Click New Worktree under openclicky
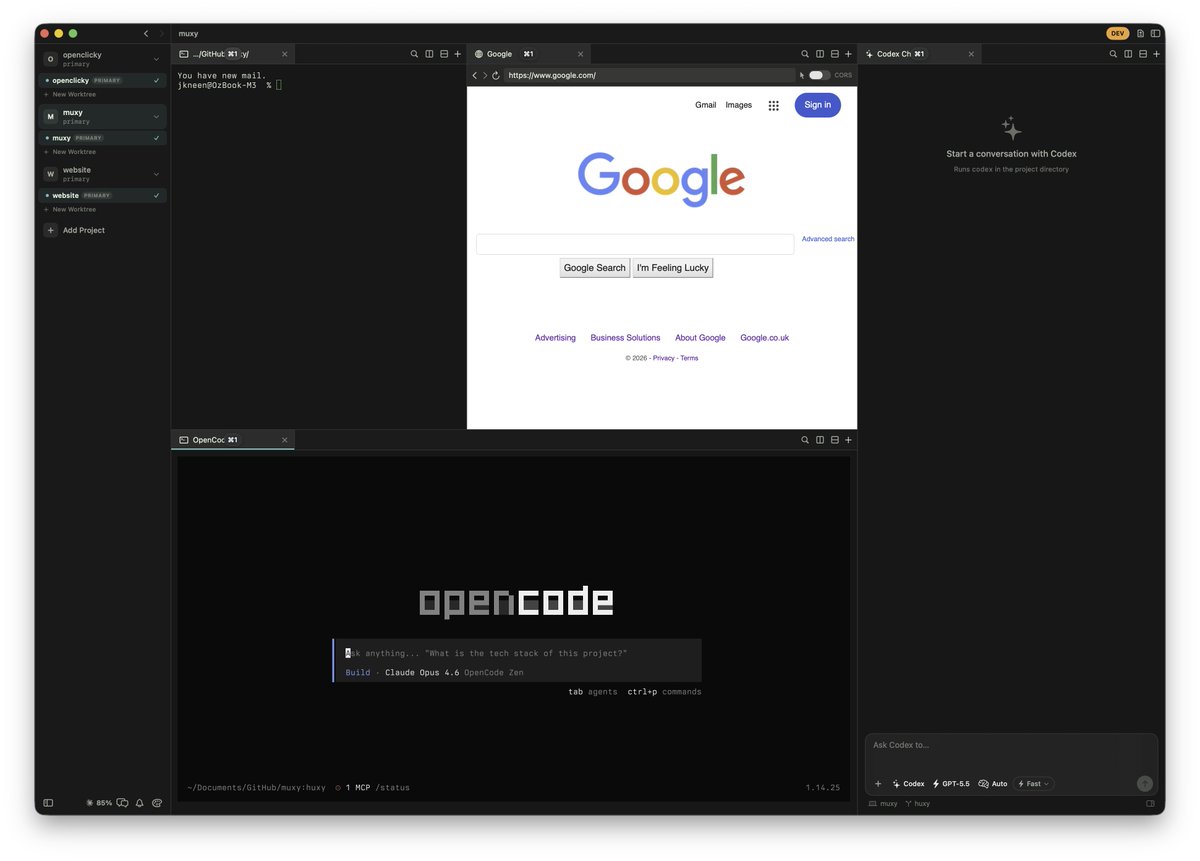This screenshot has height=861, width=1200. [70, 94]
